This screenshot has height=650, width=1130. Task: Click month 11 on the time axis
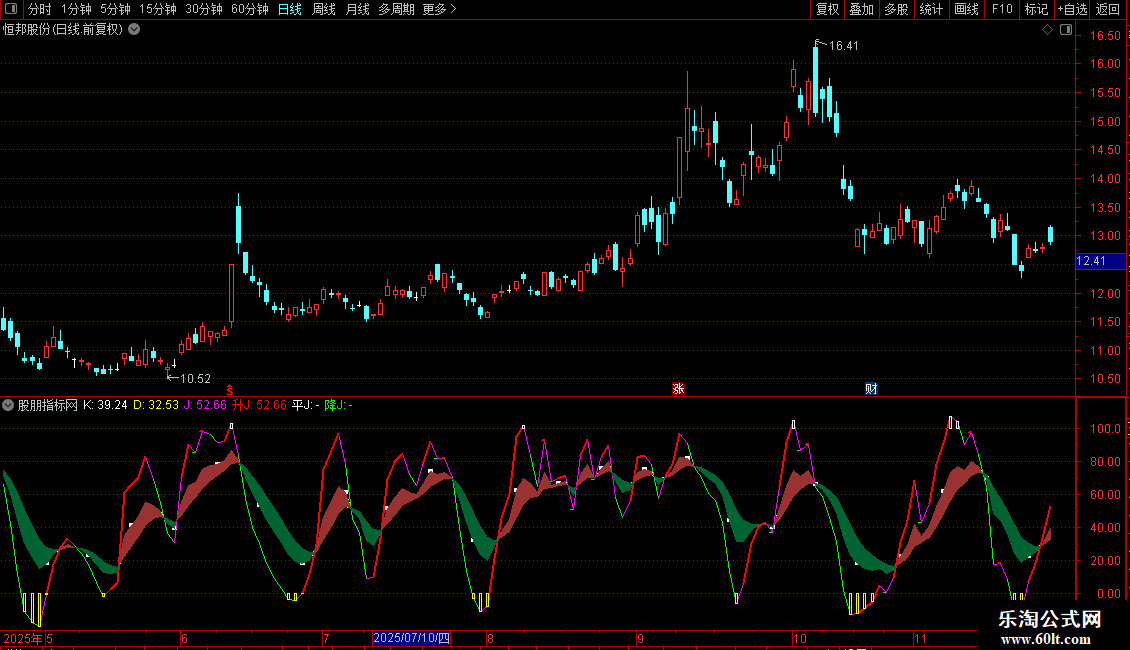pyautogui.click(x=920, y=638)
